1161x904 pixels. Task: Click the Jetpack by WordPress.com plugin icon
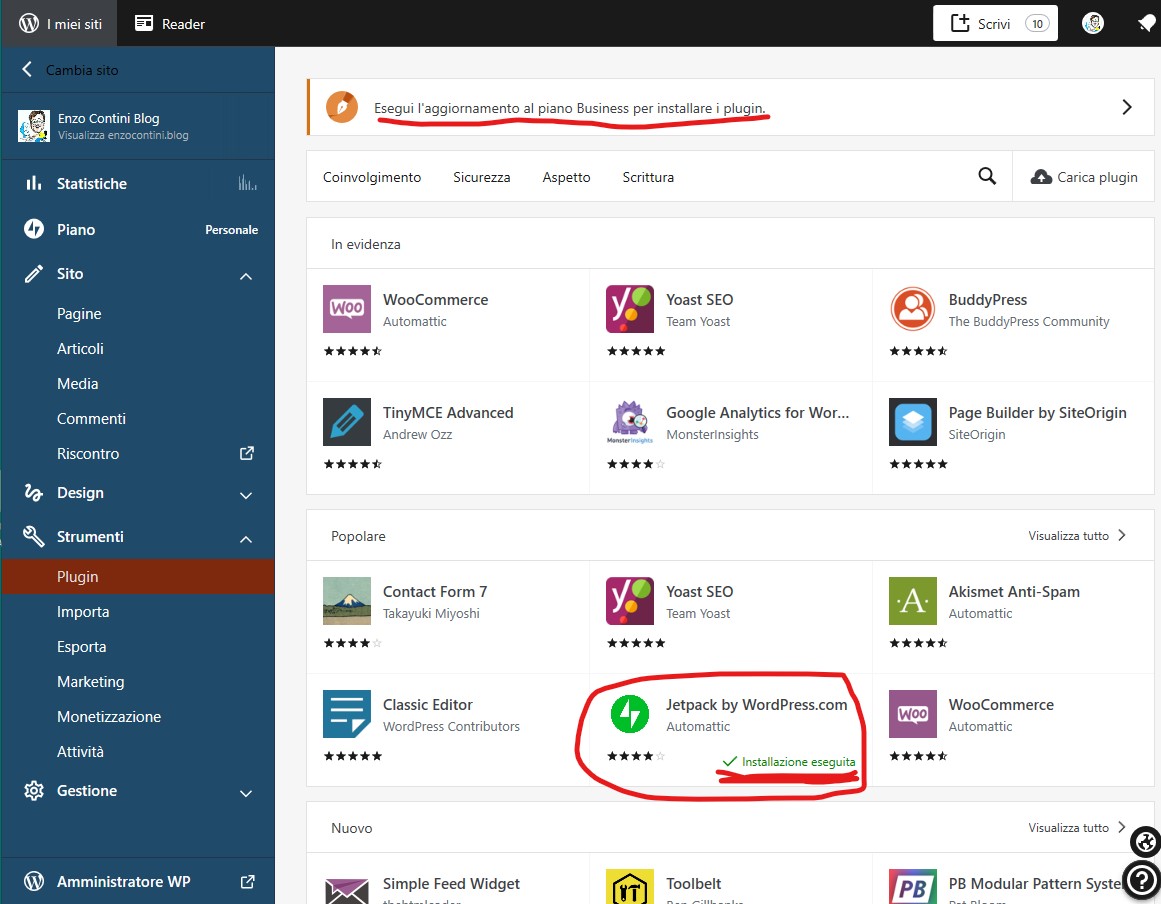pos(630,714)
